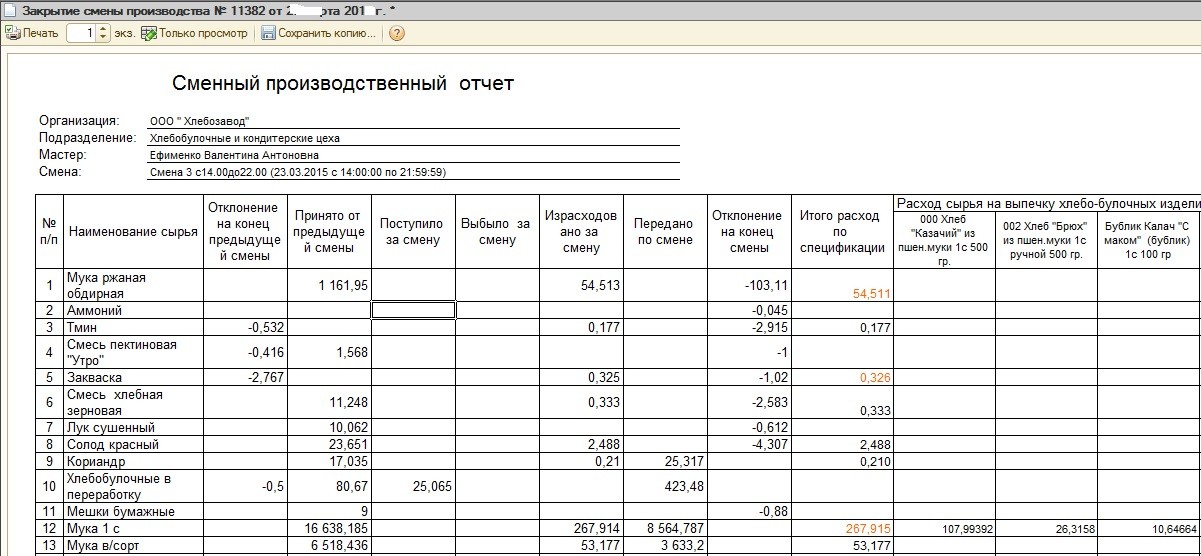Click the highlighted empty cell in the Аммоний row
Screen dimensions: 1201x556
pos(413,310)
